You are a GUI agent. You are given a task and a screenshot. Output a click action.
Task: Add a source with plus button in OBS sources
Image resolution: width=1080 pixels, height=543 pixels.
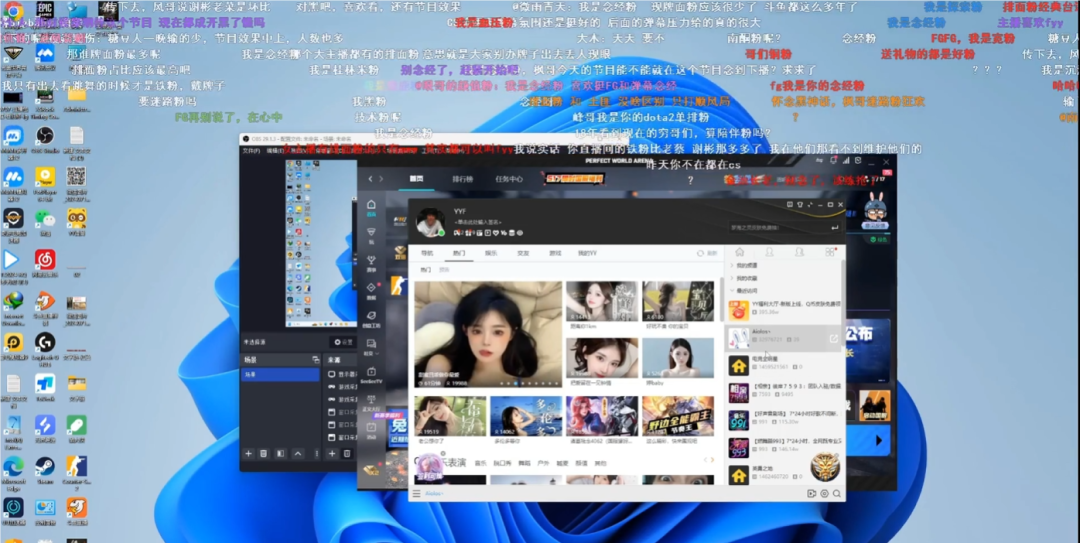pos(331,453)
